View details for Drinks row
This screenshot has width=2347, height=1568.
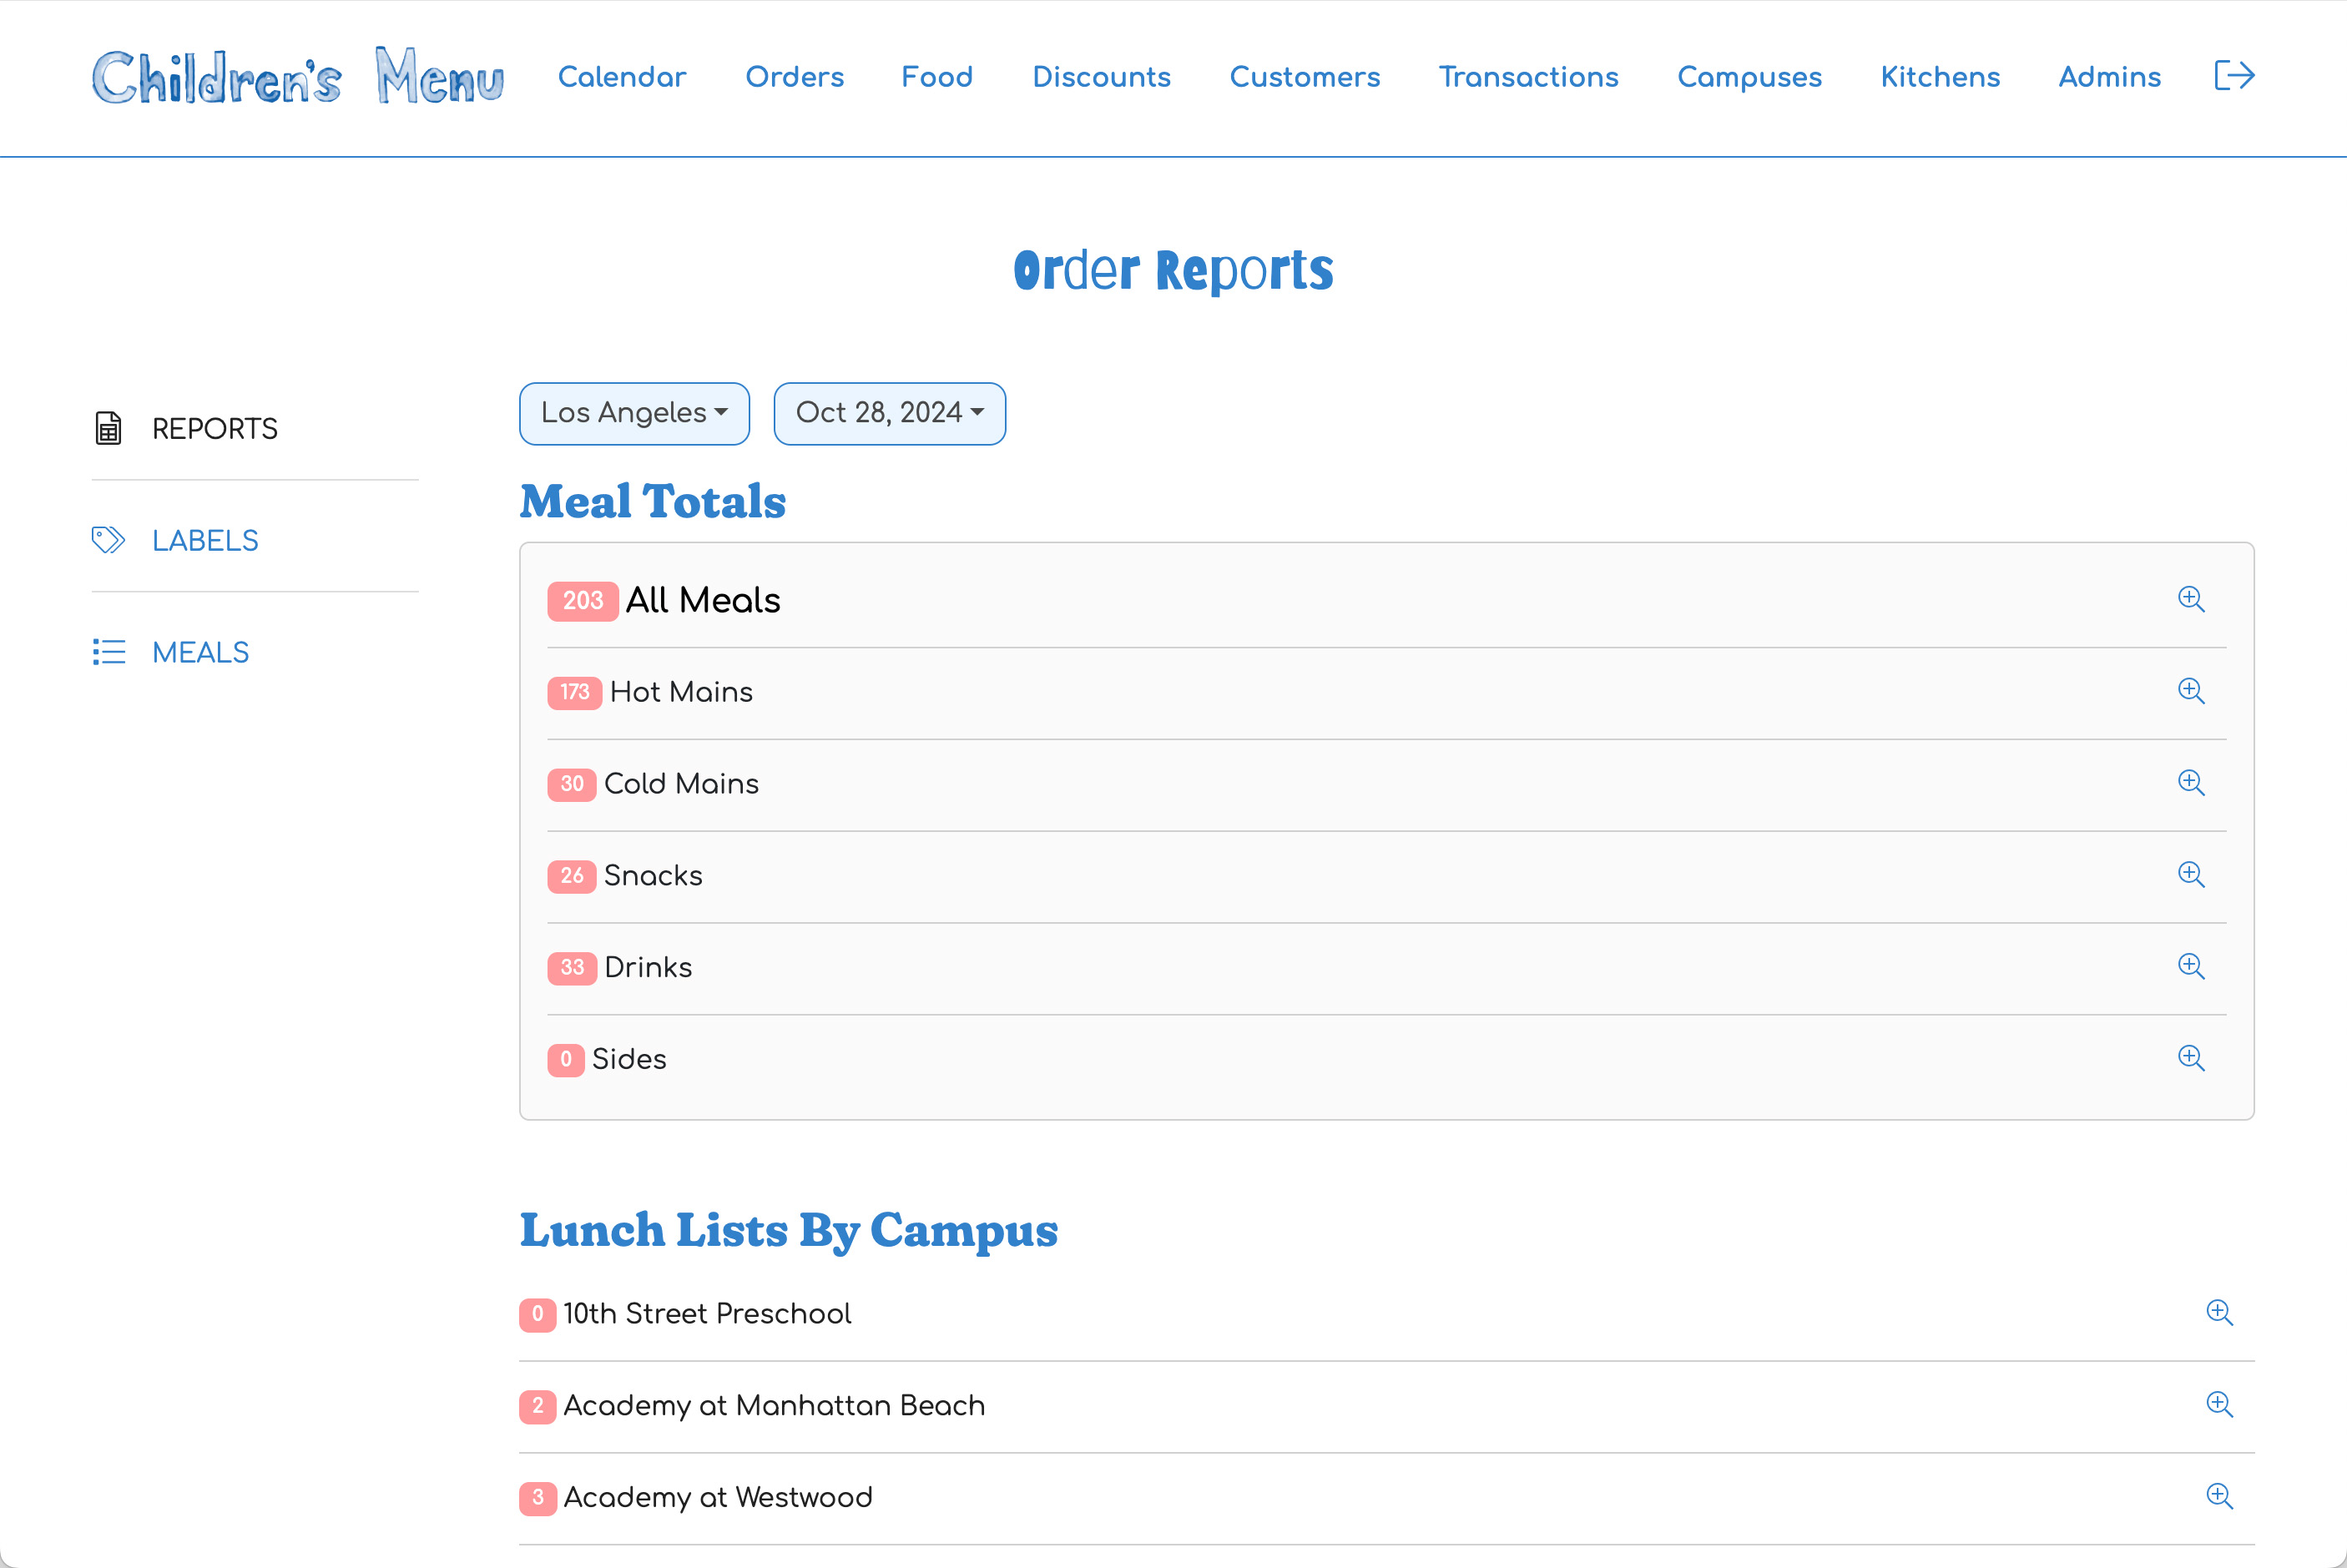pos(2191,967)
